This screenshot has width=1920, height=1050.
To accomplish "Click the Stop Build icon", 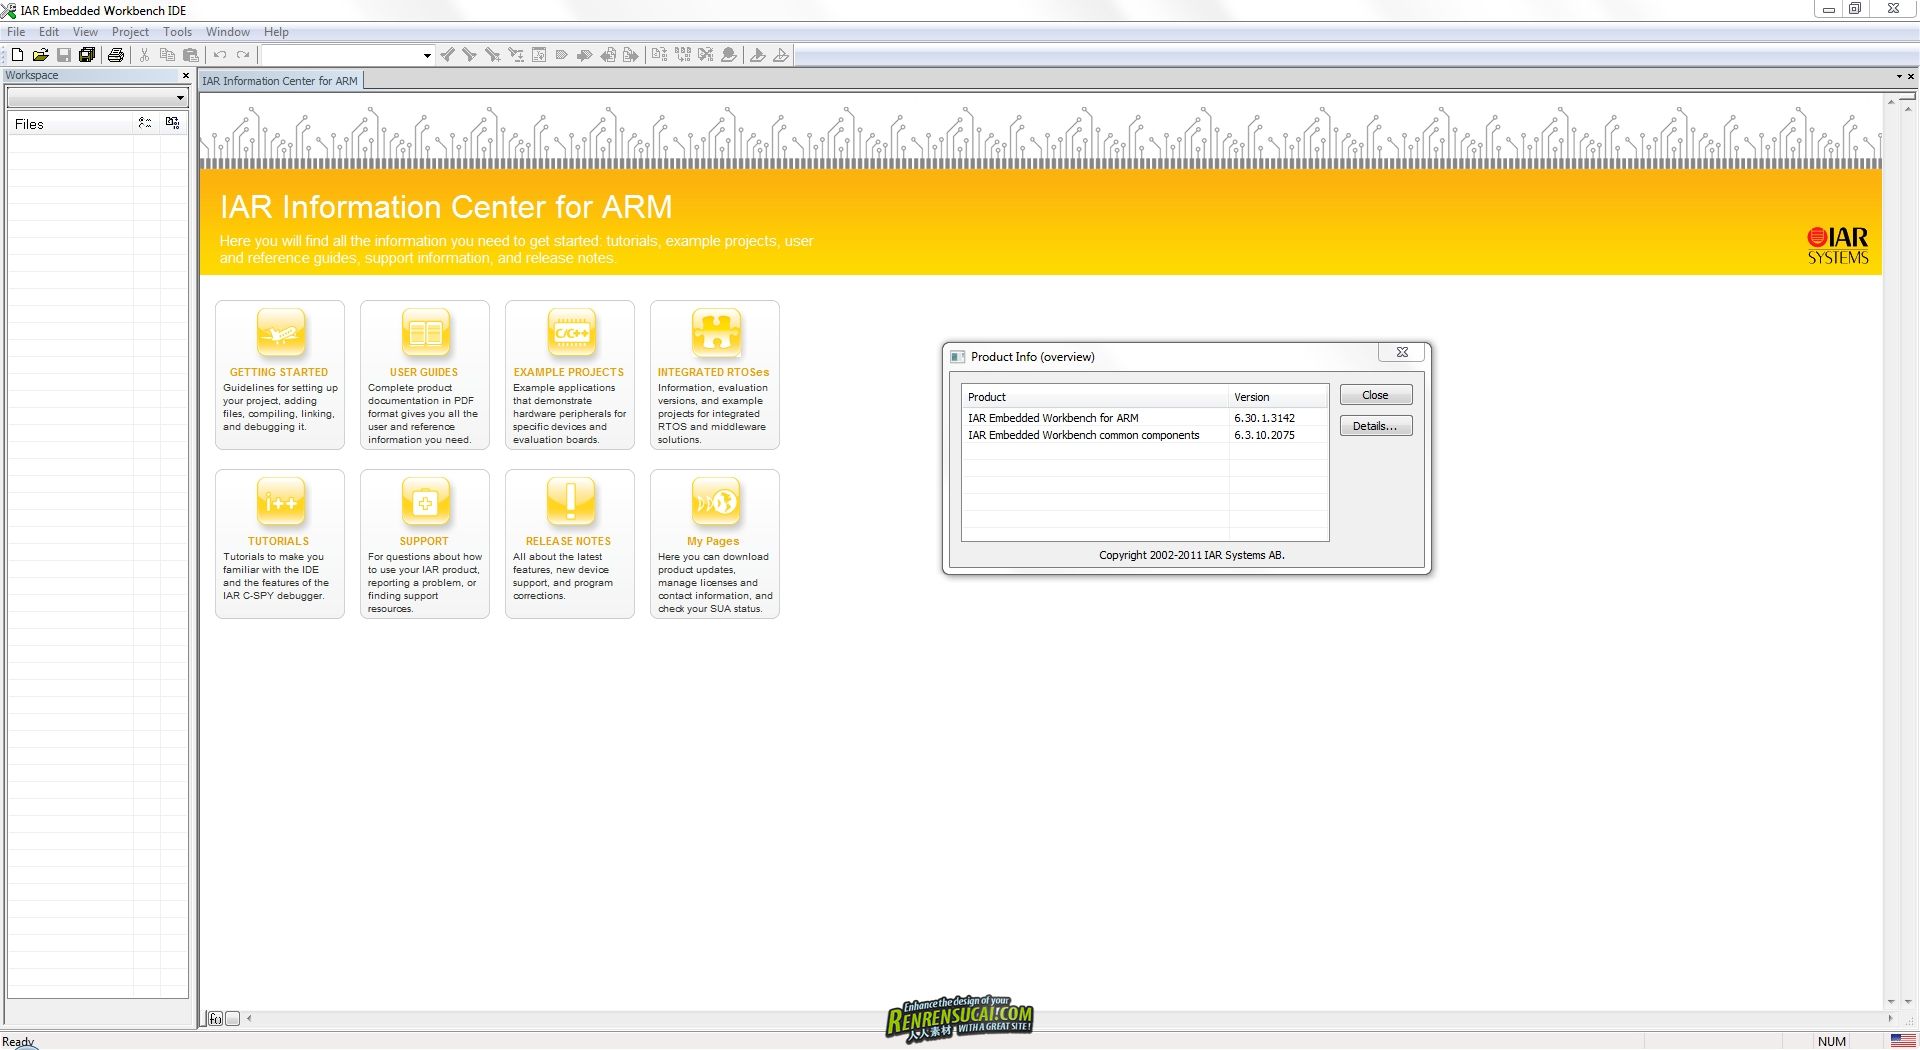I will tap(706, 55).
